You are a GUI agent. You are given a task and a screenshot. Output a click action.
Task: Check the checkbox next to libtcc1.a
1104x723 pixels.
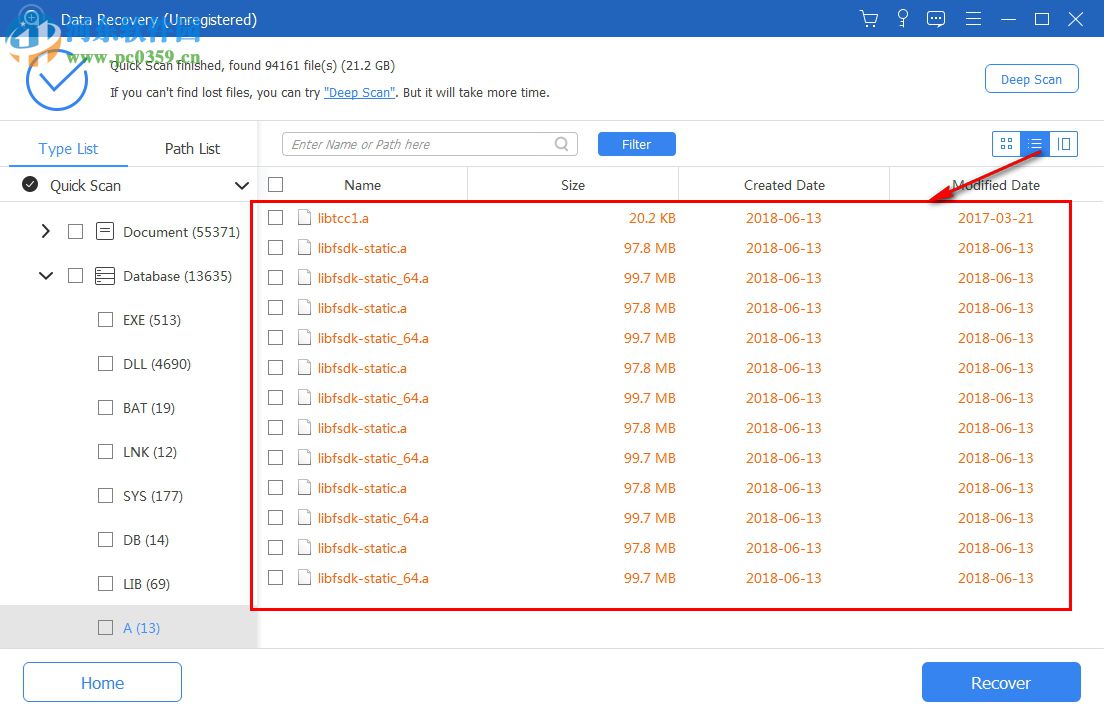pos(276,218)
